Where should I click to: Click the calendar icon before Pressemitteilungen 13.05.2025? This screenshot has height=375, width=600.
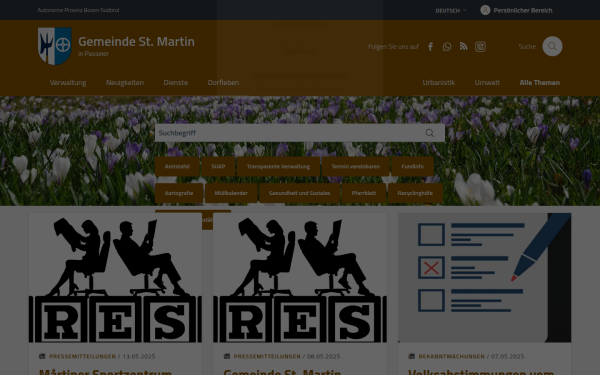(42, 356)
